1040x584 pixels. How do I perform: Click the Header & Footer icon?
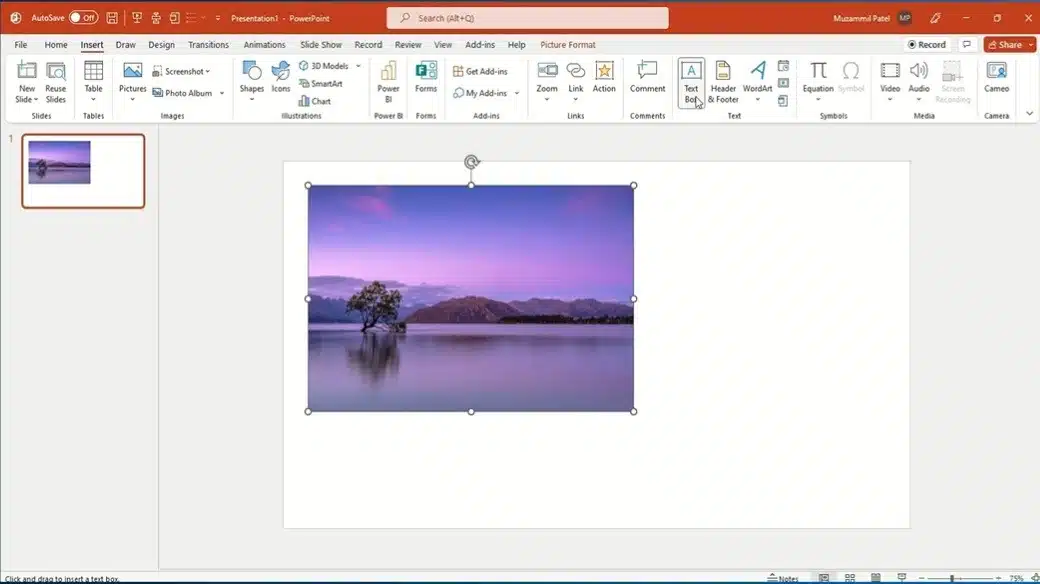[723, 80]
